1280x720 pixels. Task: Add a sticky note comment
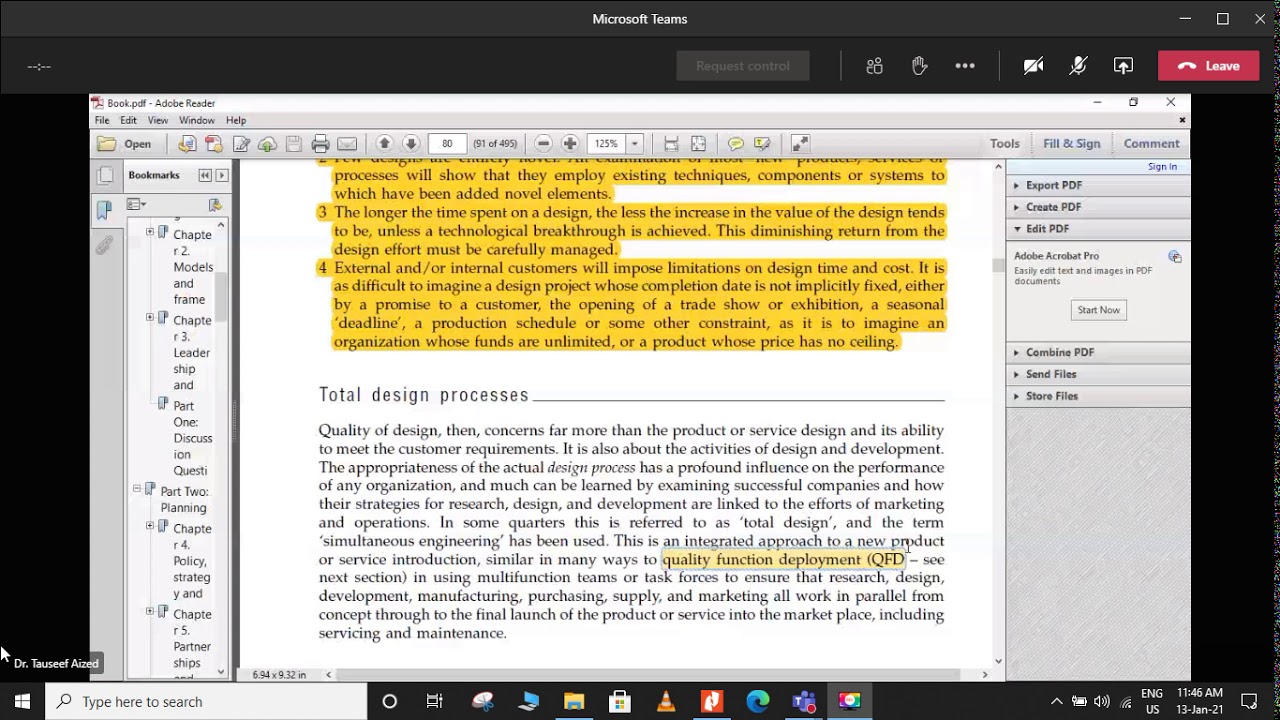735,144
